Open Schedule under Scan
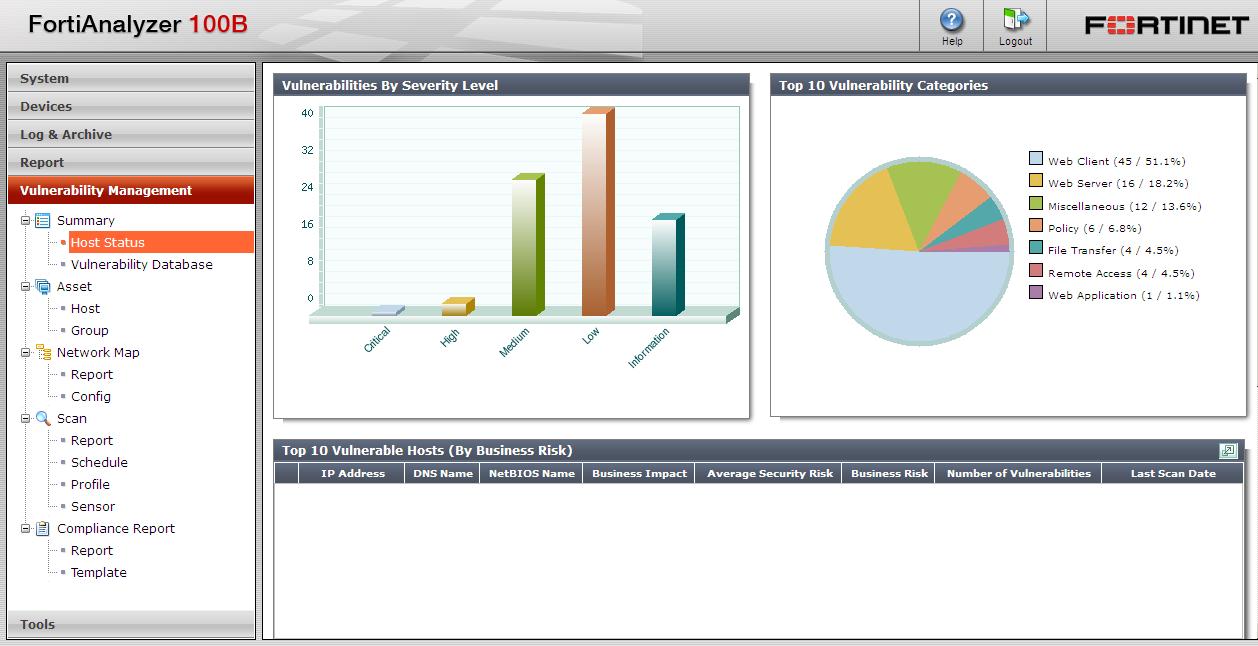 tap(99, 462)
